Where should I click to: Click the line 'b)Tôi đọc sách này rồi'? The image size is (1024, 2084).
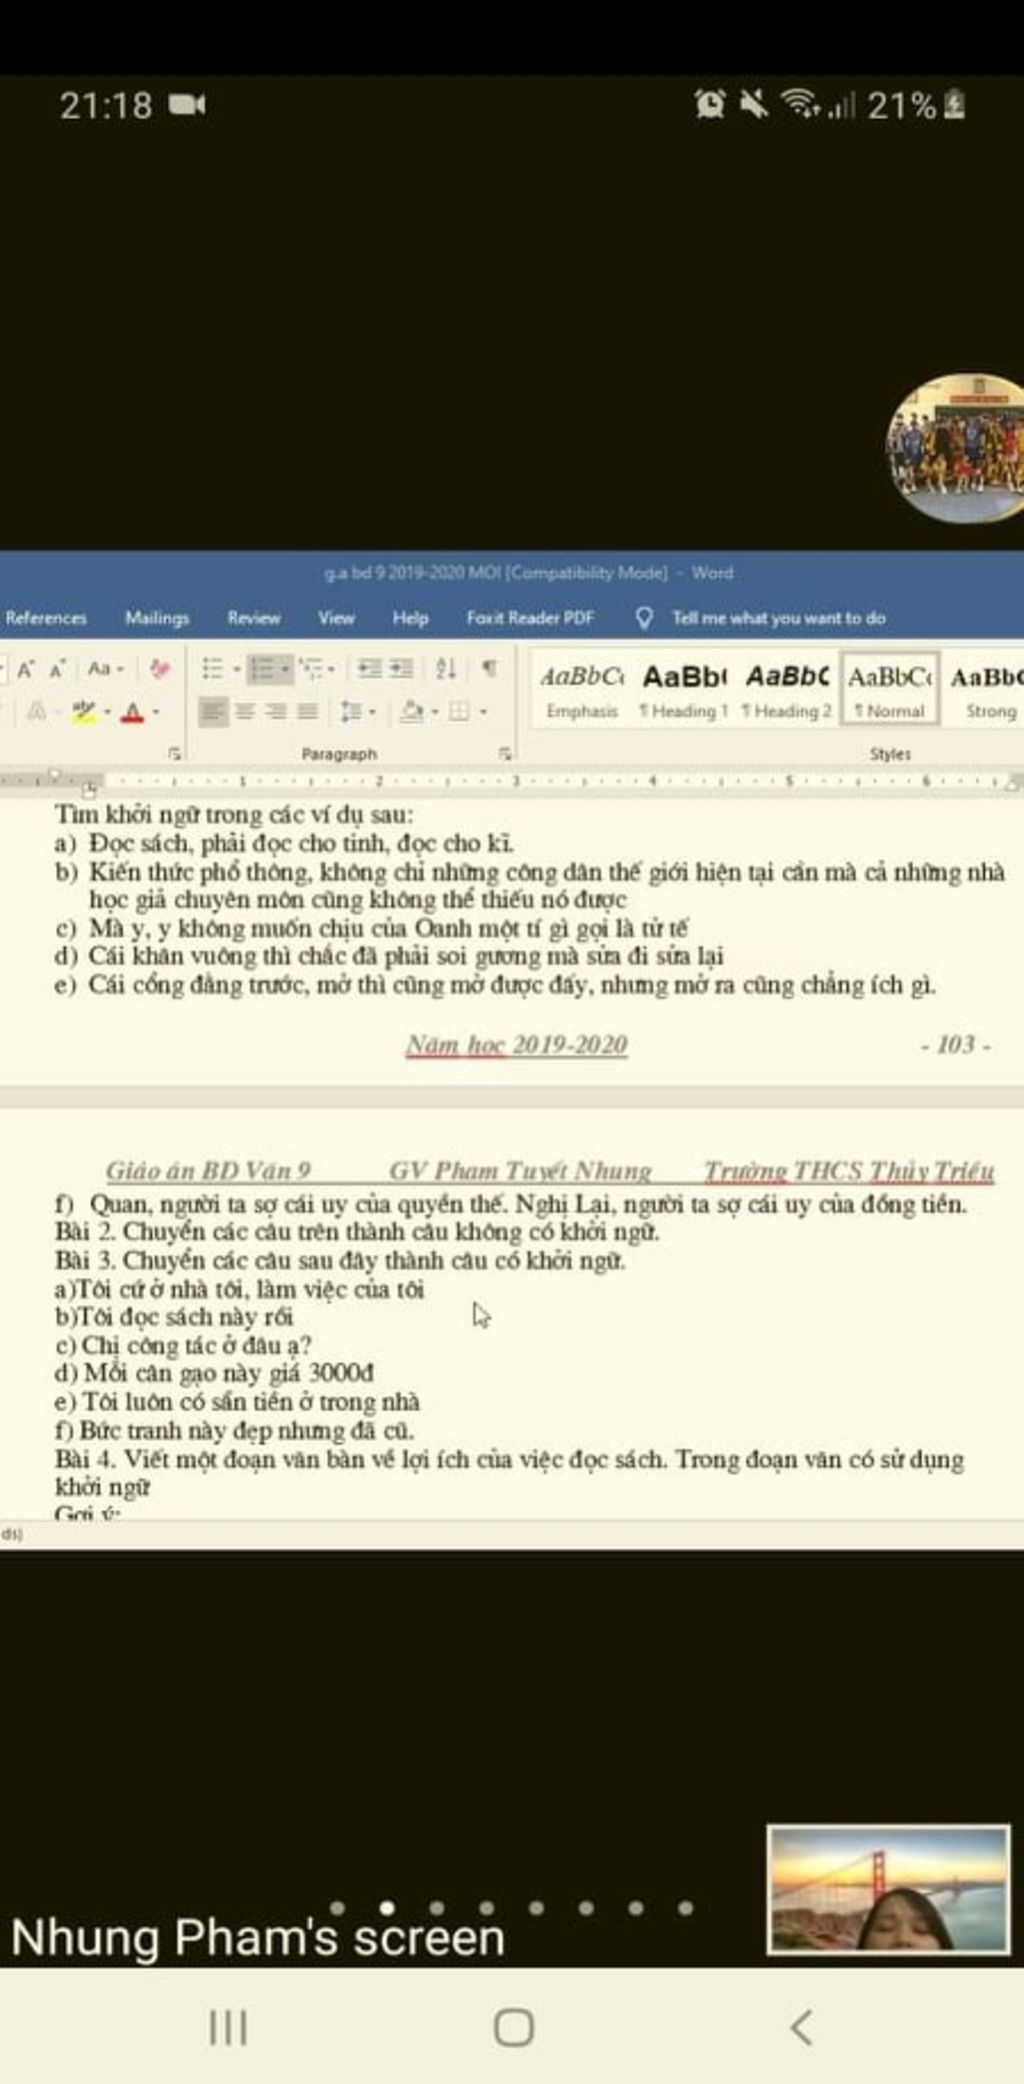(174, 1317)
